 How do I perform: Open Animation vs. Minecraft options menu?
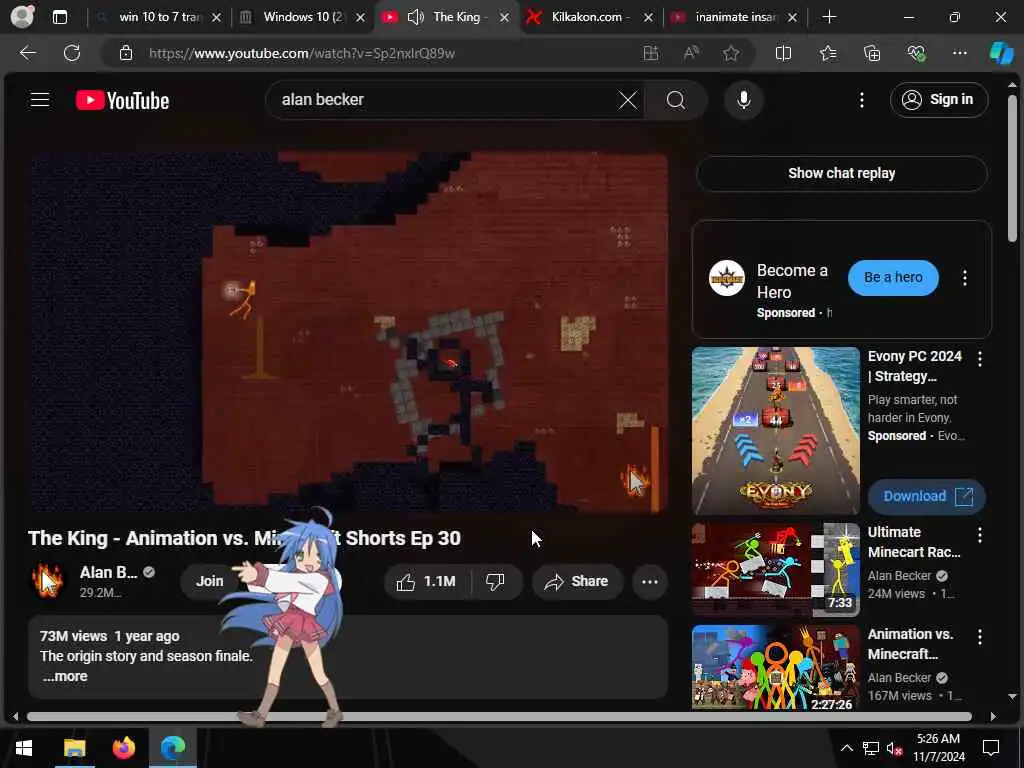[979, 637]
